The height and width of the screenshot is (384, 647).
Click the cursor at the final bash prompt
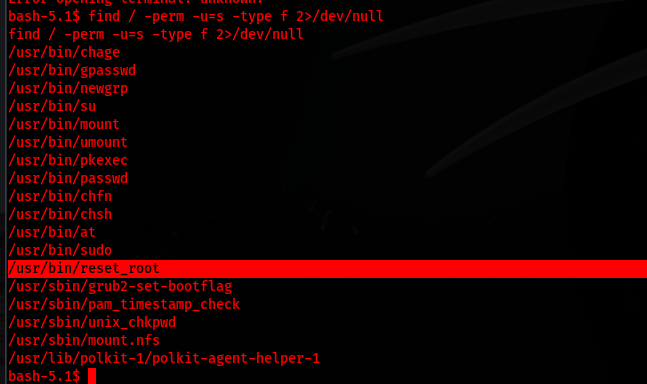[92, 376]
